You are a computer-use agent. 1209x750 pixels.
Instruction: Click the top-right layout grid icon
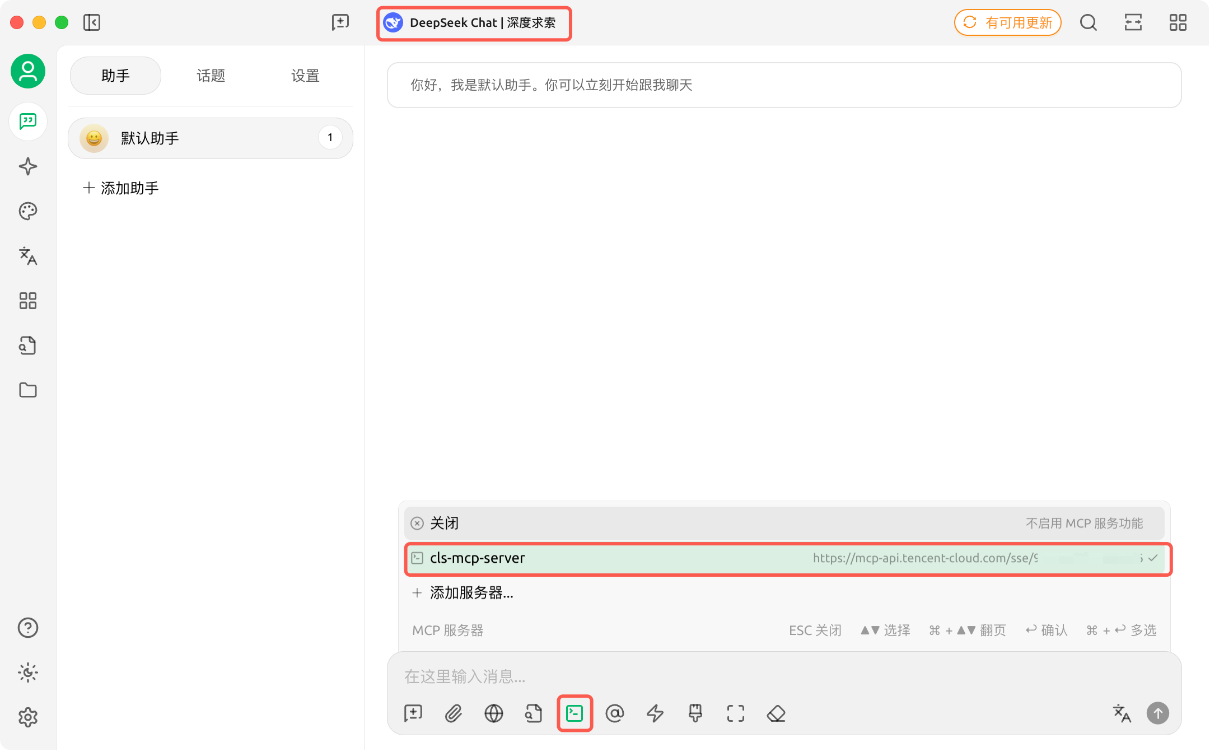(x=1178, y=22)
